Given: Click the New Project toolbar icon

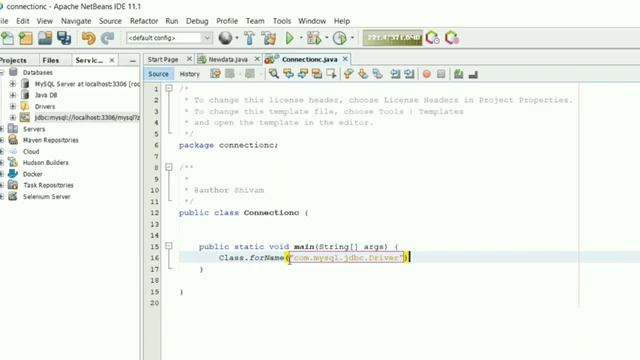Looking at the screenshot, I should click(26, 38).
